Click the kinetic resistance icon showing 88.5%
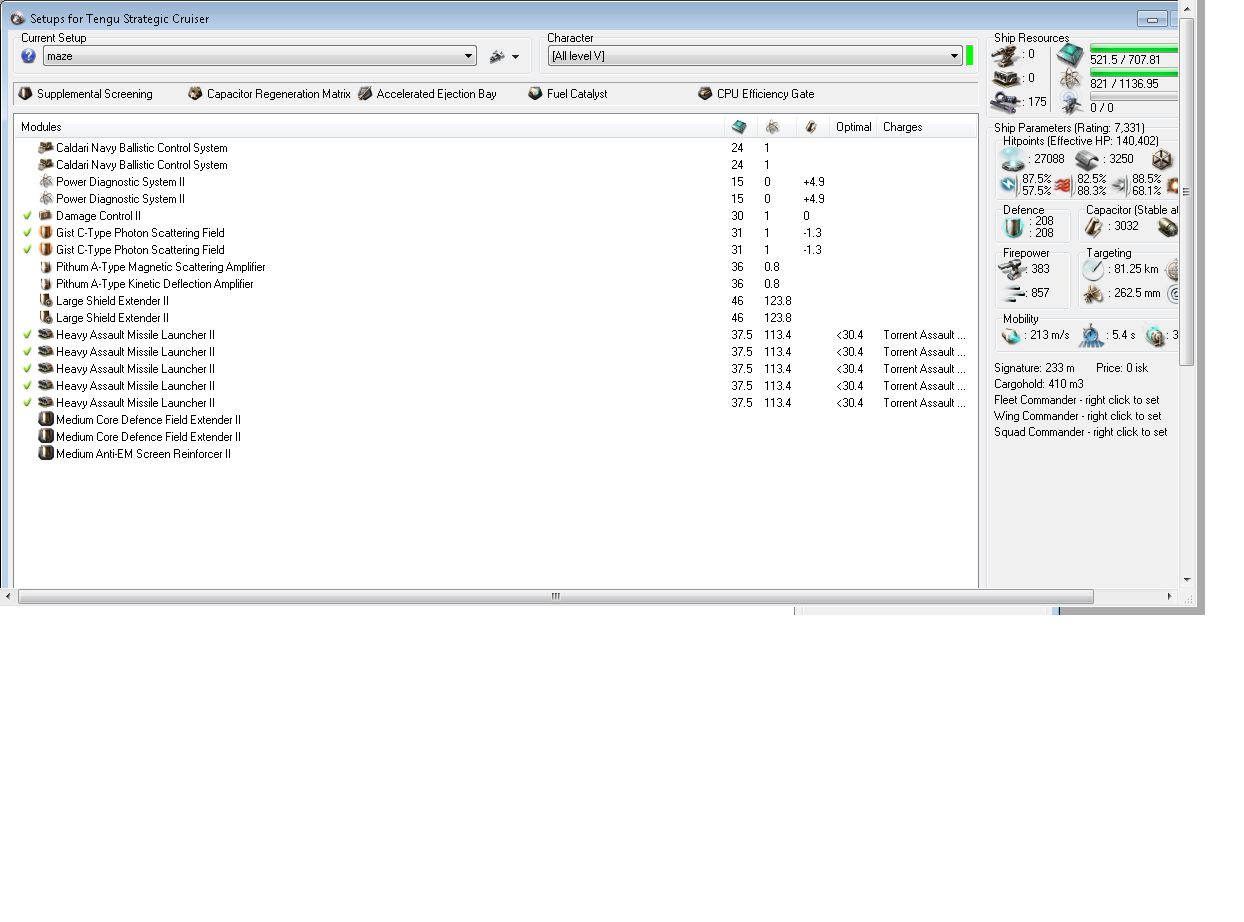Viewport: 1244px width, 922px height. click(1120, 185)
